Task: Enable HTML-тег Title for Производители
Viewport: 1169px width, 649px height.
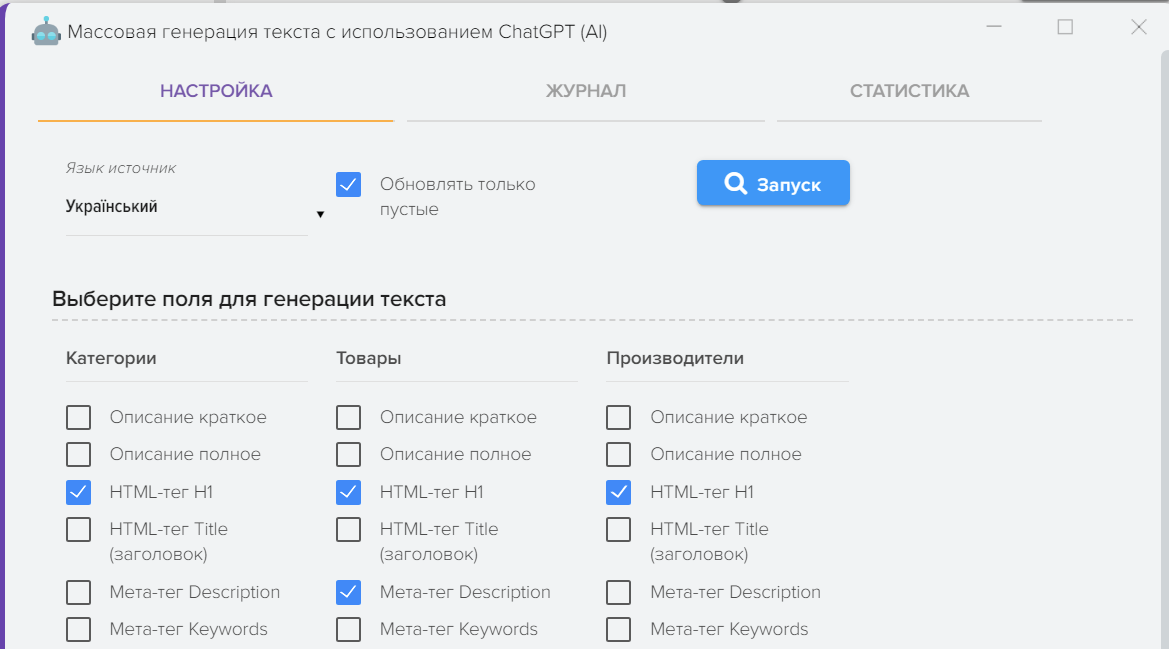Action: [618, 529]
